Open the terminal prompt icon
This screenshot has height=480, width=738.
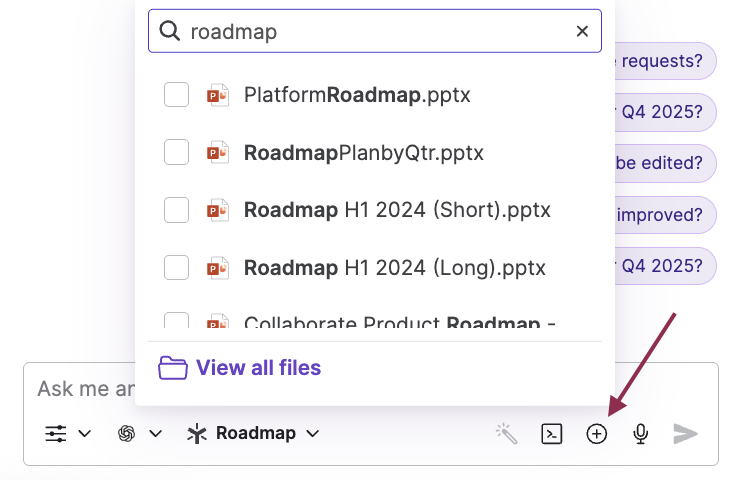point(551,433)
